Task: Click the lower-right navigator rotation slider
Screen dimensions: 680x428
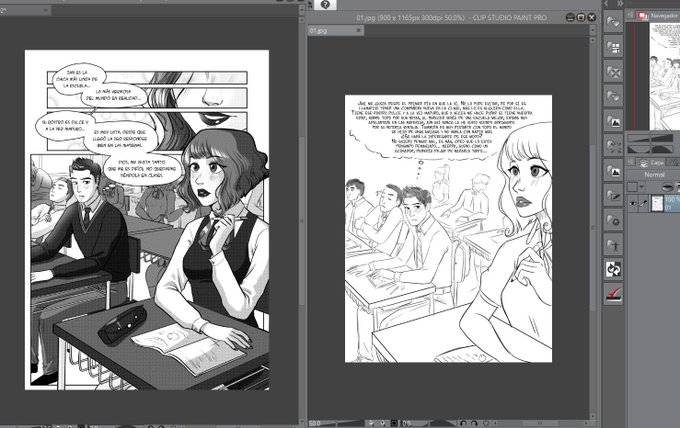Action: [662, 149]
